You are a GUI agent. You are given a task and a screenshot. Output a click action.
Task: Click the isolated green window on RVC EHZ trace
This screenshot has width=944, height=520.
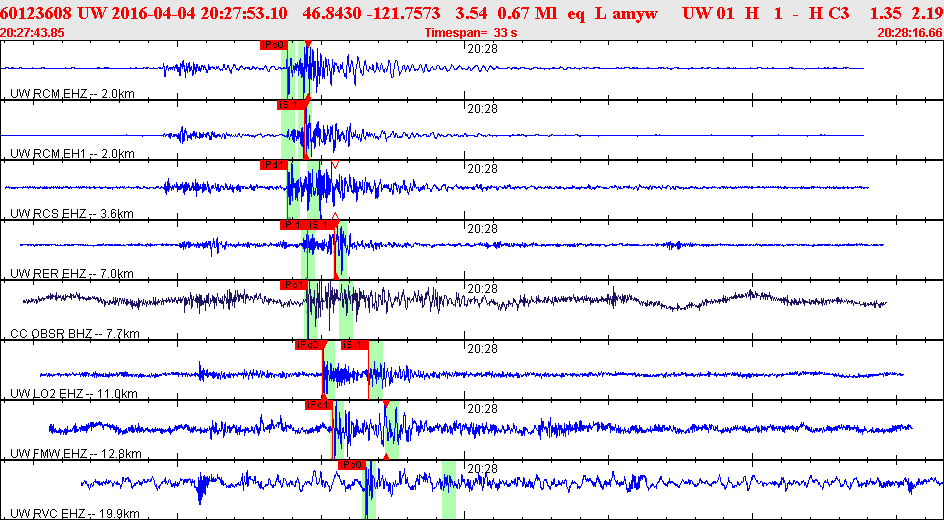coord(449,489)
